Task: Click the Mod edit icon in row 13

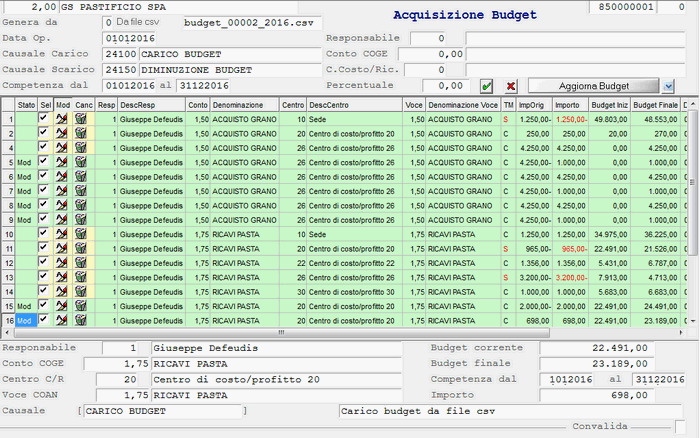Action: tap(62, 277)
